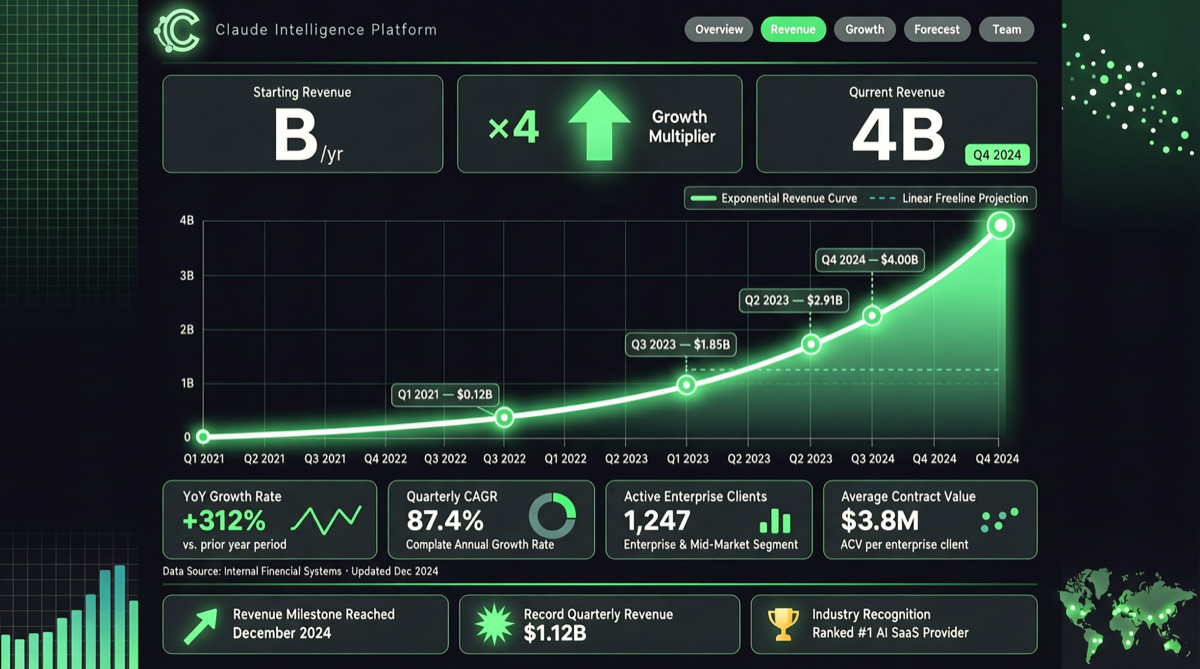Open the Record Quarterly Revenue $1.12B card
This screenshot has height=669, width=1200.
click(x=599, y=624)
